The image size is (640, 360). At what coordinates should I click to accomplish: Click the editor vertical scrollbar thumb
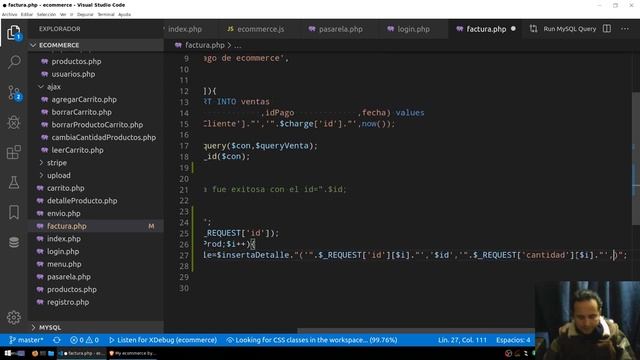(x=636, y=158)
